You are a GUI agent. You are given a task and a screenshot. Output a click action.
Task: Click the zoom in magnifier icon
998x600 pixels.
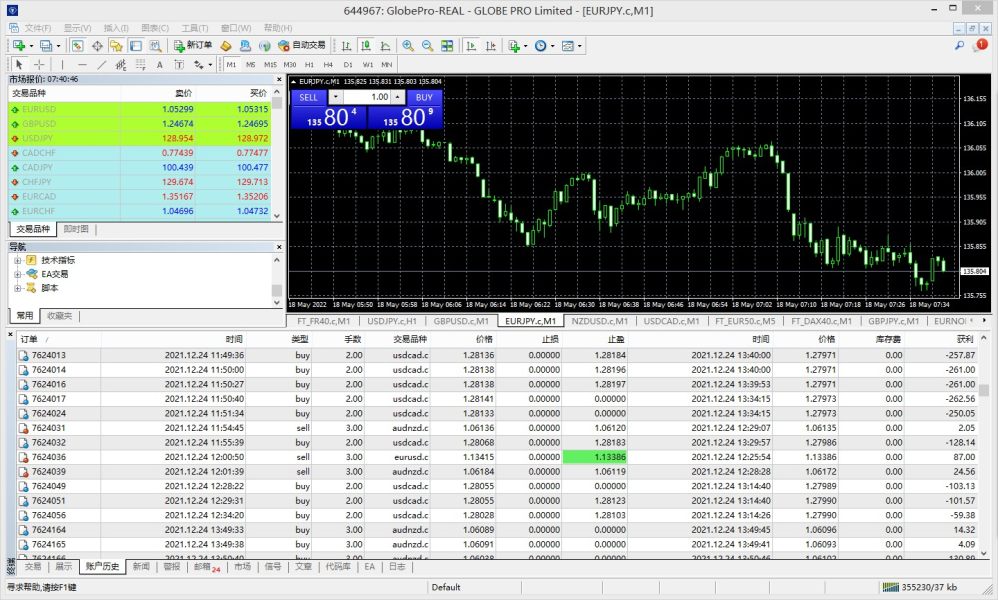pyautogui.click(x=408, y=46)
